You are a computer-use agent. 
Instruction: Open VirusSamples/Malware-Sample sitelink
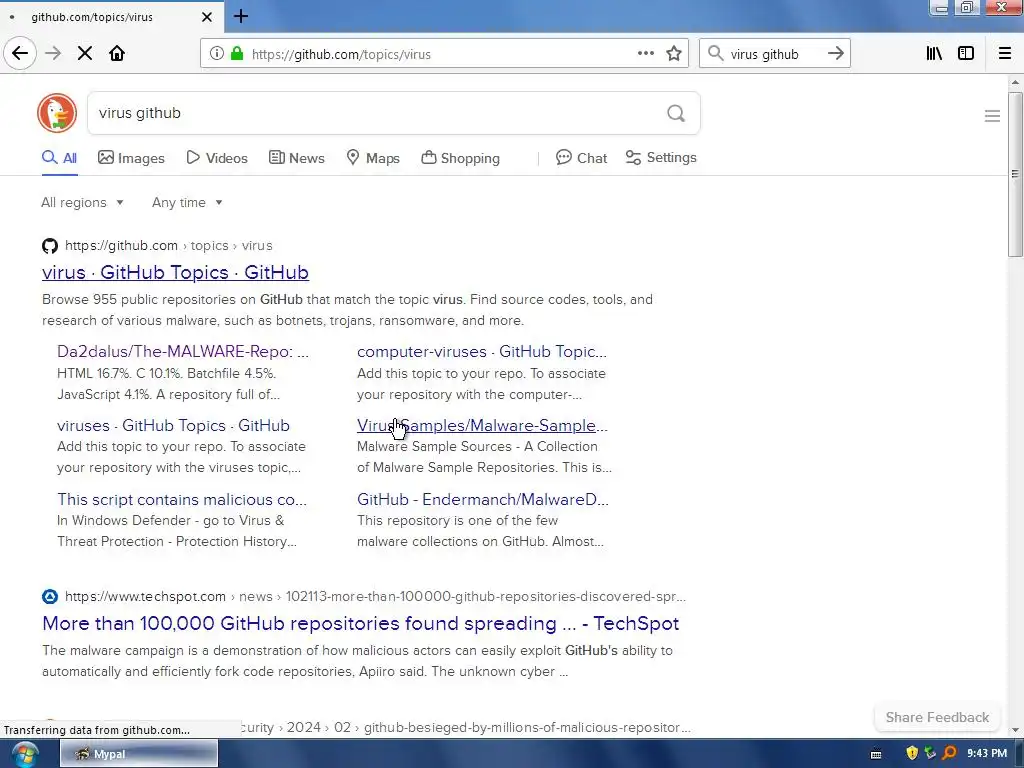(482, 425)
